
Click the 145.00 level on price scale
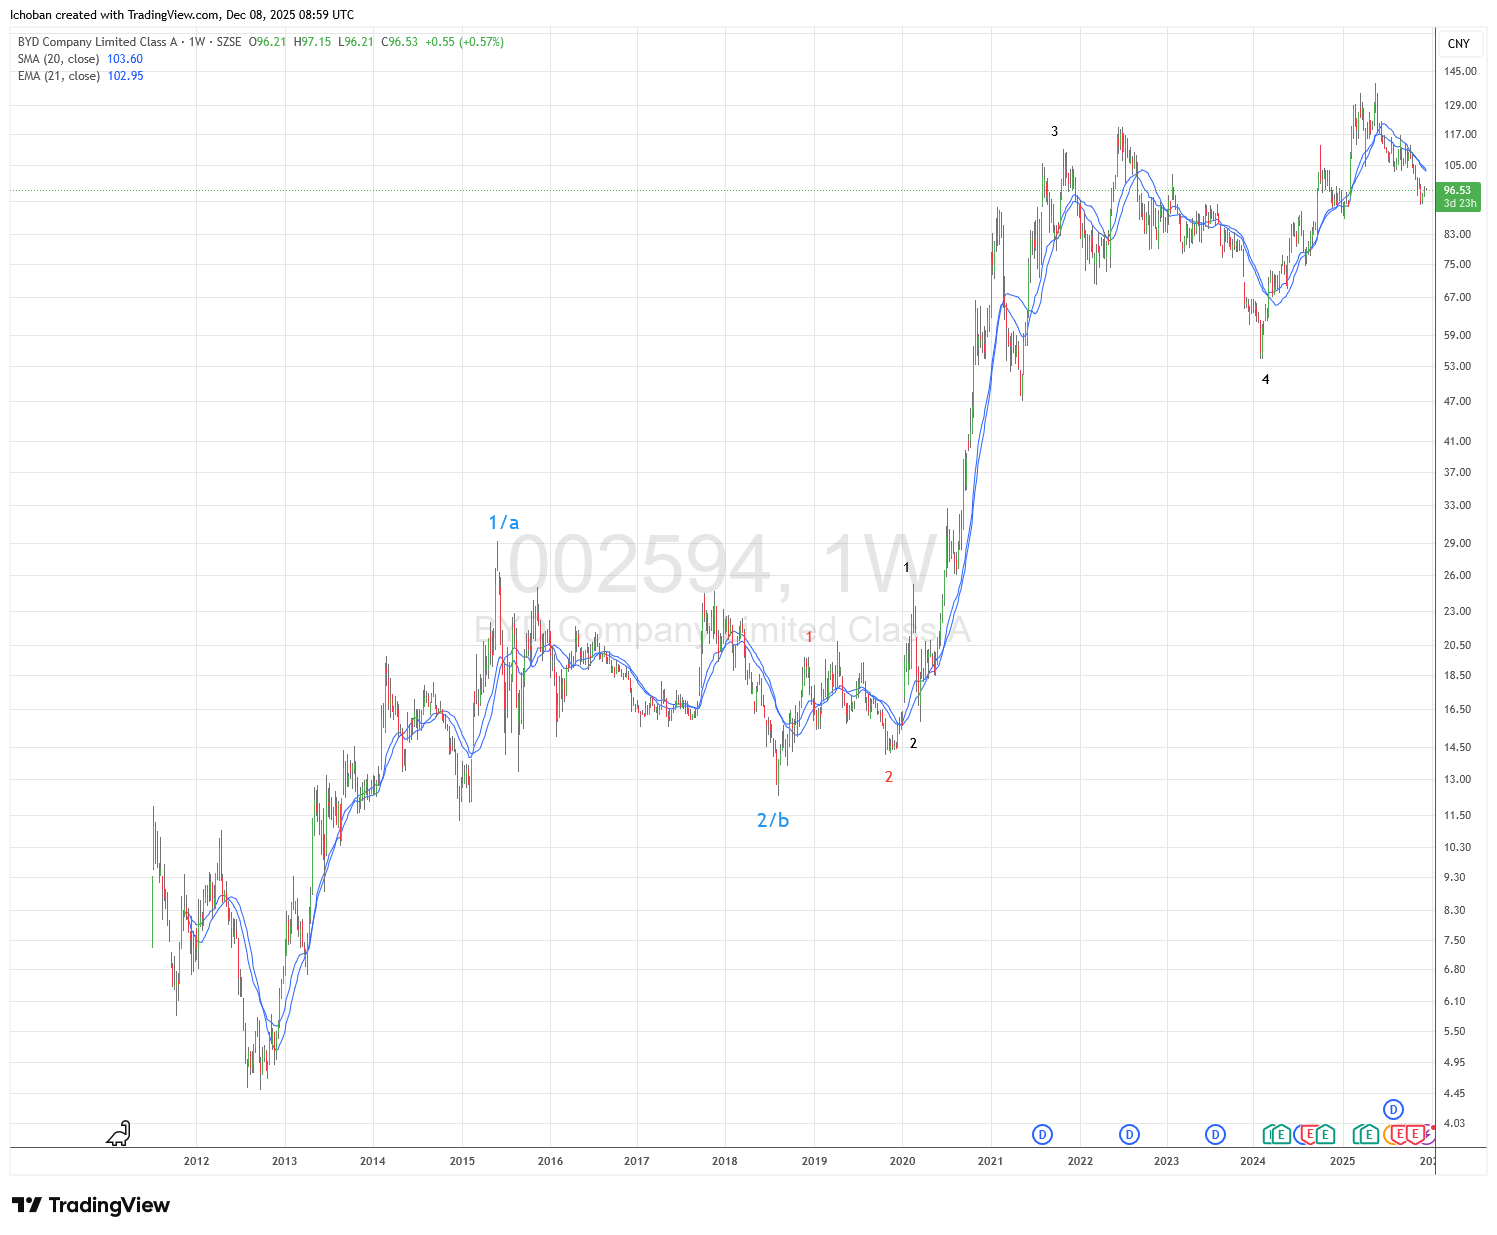click(1459, 71)
